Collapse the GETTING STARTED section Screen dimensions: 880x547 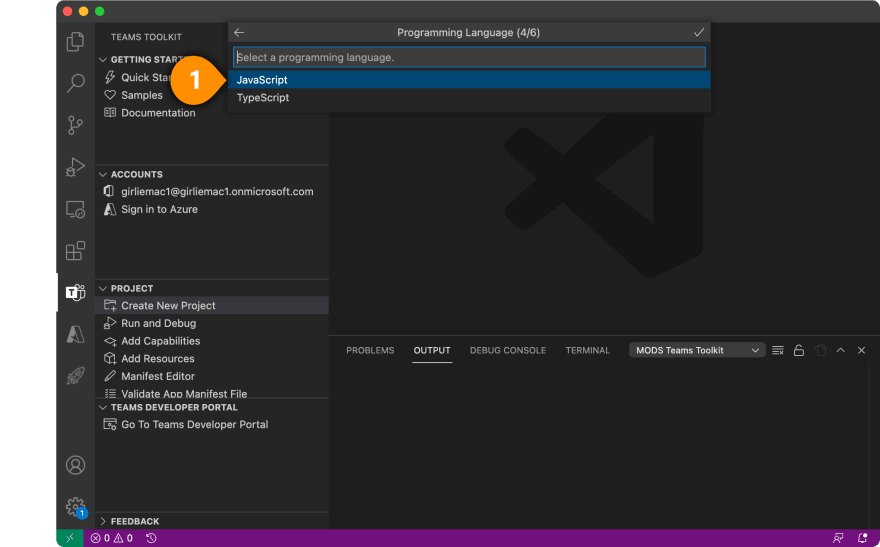pos(103,59)
